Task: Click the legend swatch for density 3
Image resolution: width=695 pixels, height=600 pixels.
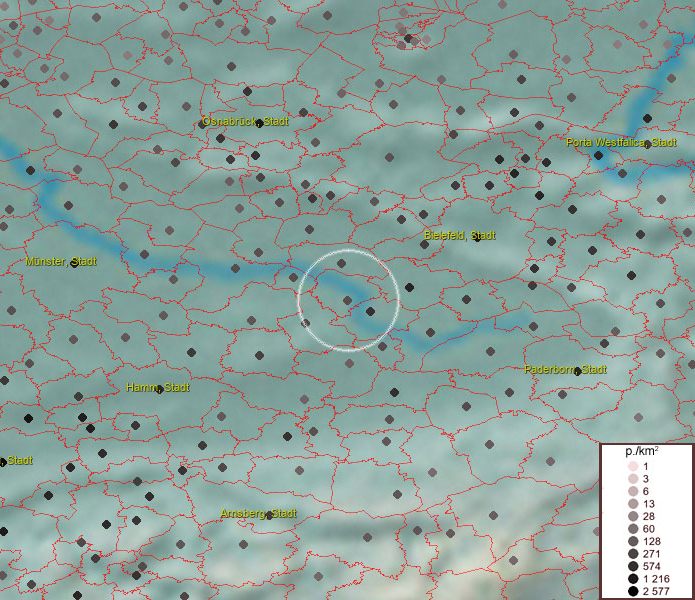Action: tap(633, 479)
